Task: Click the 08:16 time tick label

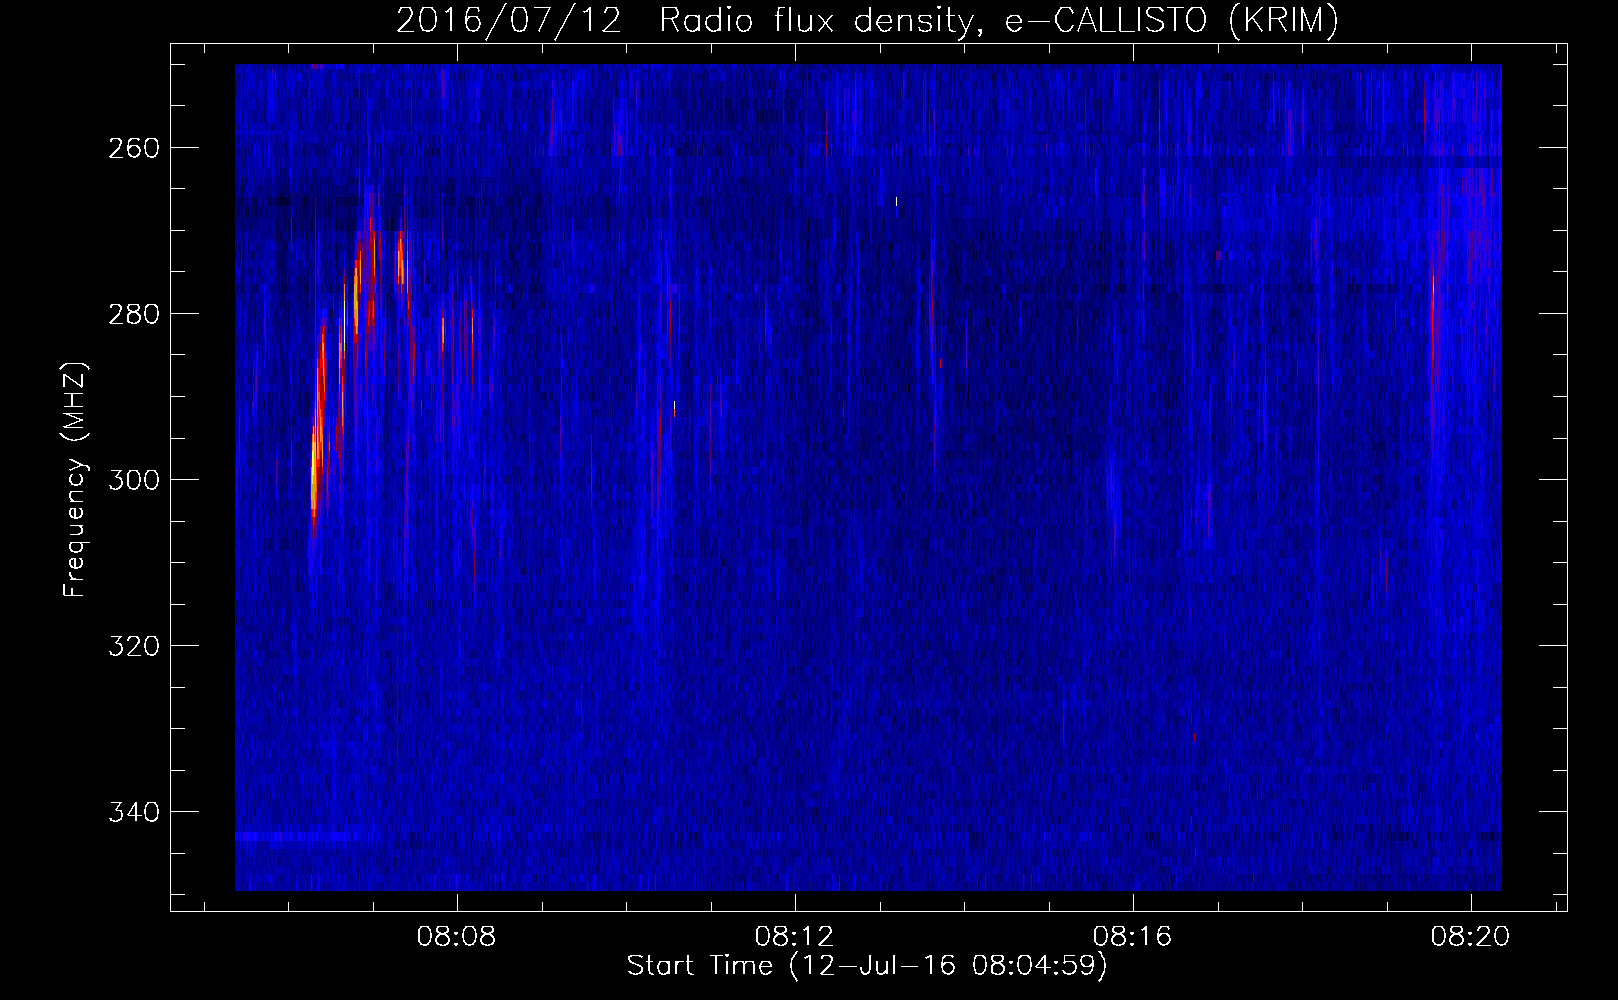Action: coord(1133,938)
